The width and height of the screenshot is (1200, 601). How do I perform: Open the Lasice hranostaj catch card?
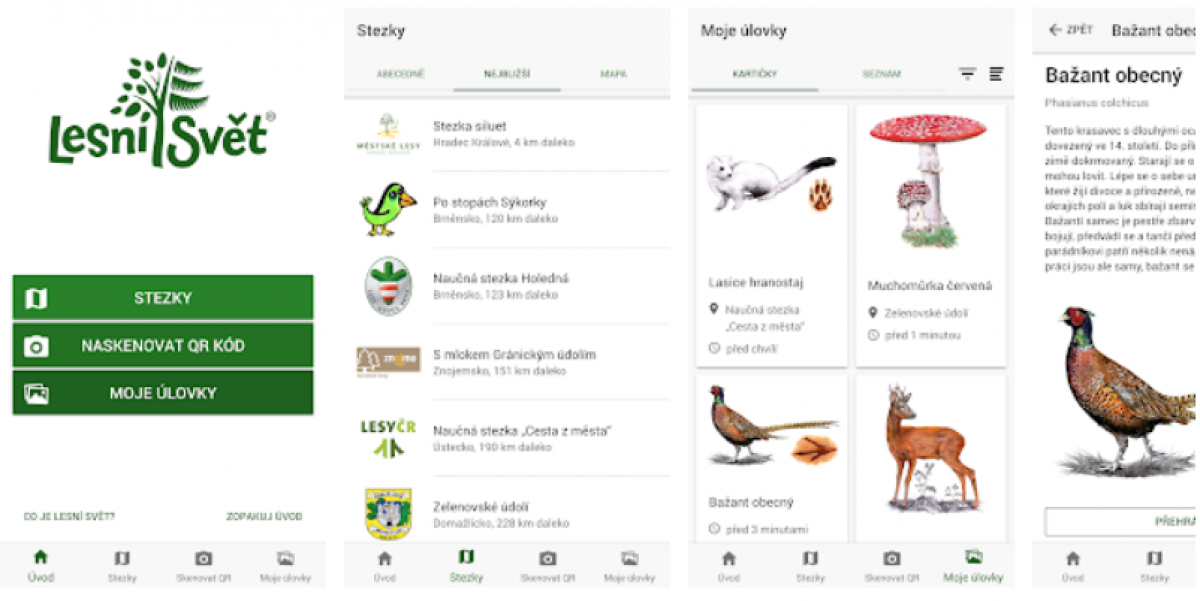click(771, 236)
